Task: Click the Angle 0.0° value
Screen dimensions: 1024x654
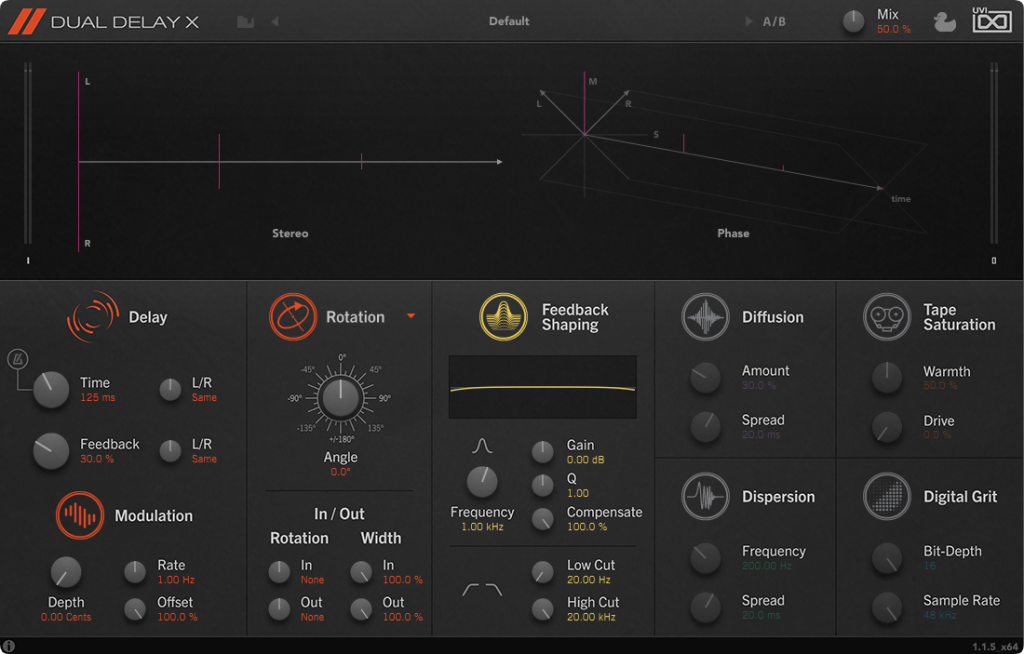Action: 340,472
